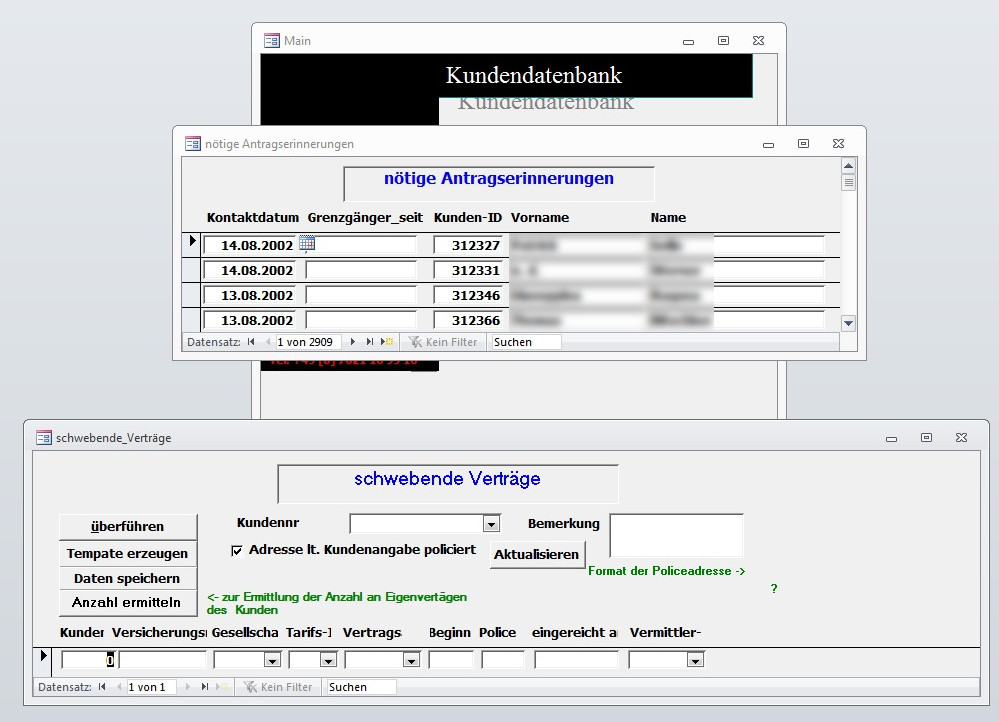Viewport: 999px width, 722px height.
Task: Toggle Adresse lt. Kundenangabe policiert checkbox
Action: pos(237,550)
